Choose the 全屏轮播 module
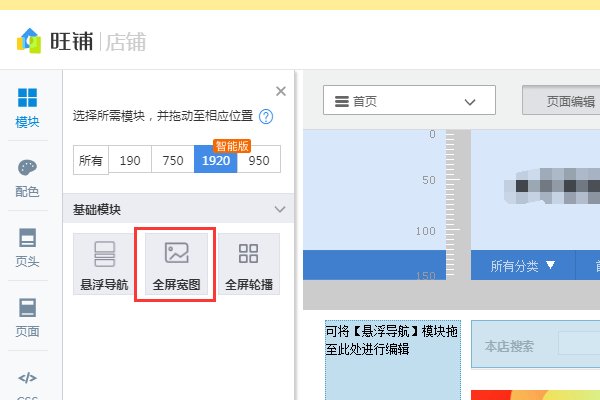Image resolution: width=600 pixels, height=400 pixels. pos(249,264)
